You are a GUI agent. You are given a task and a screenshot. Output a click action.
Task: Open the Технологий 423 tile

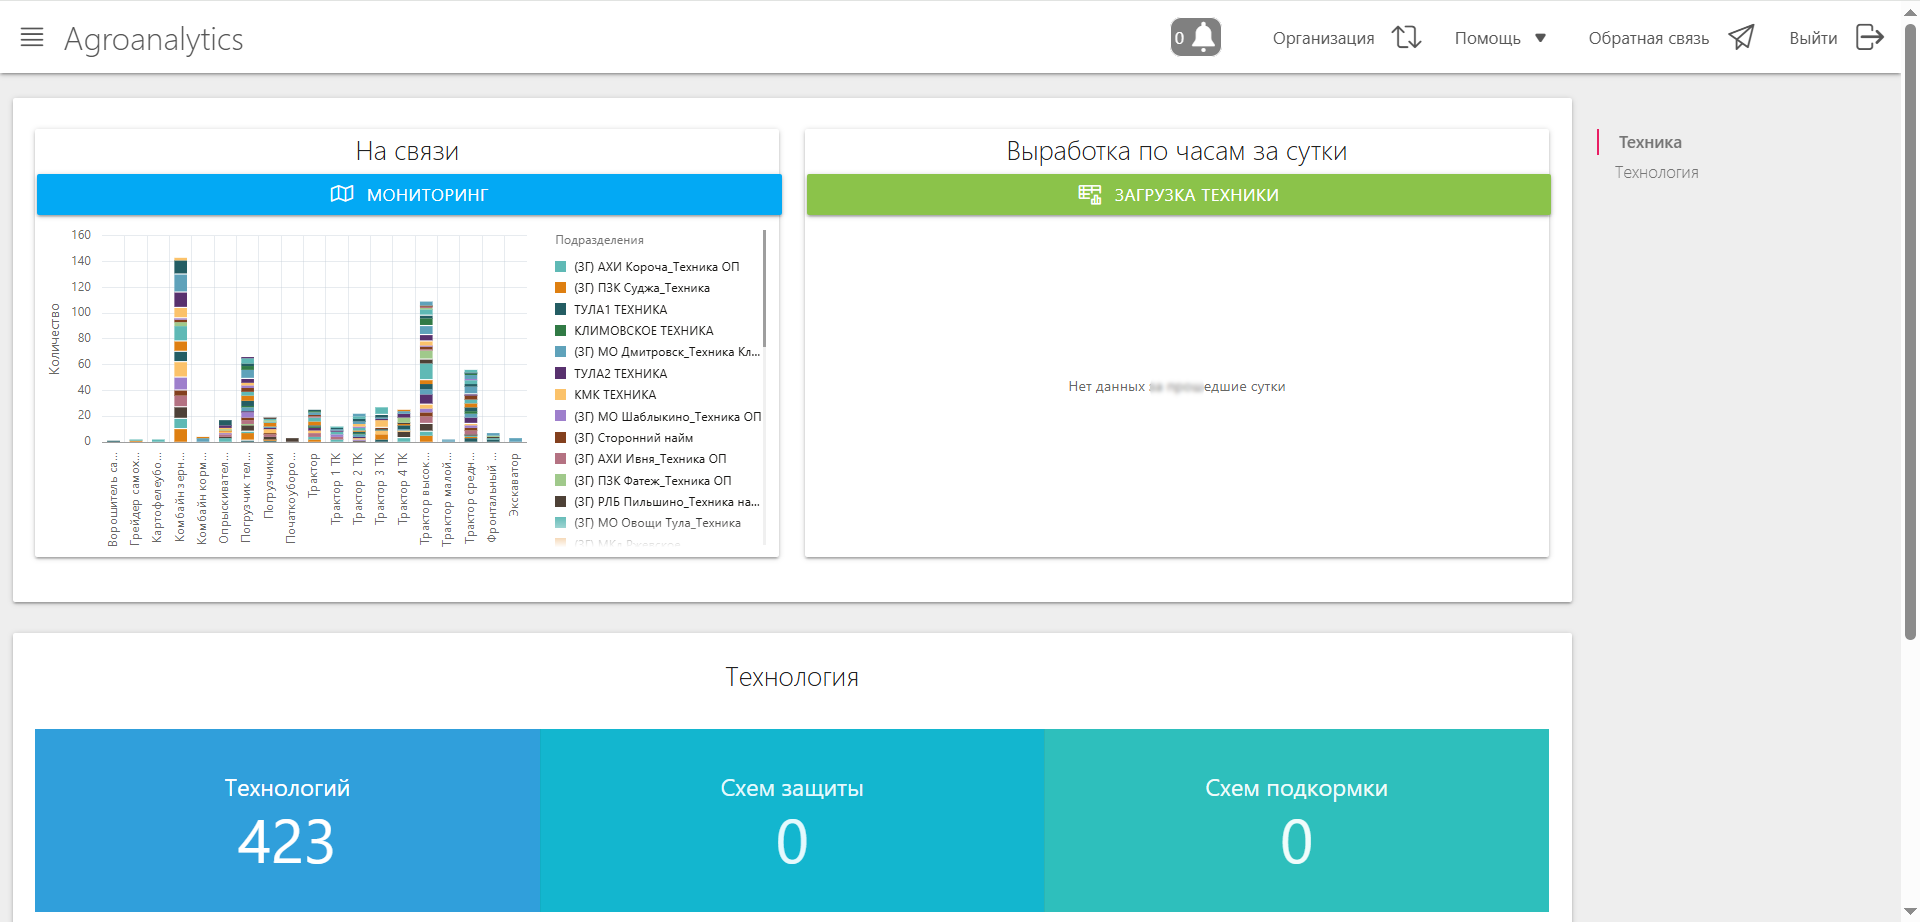(287, 820)
